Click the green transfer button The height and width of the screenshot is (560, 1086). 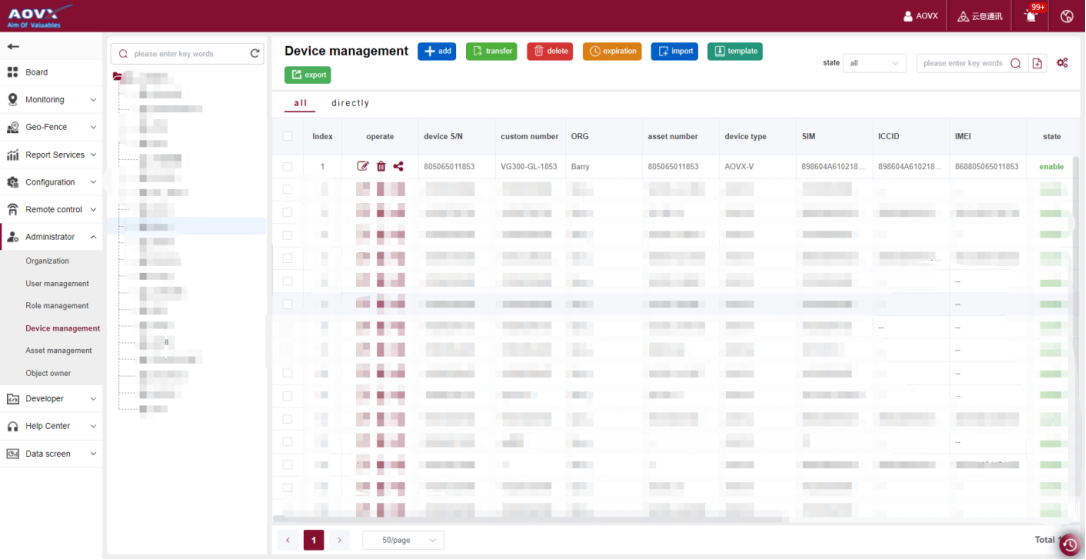[491, 51]
